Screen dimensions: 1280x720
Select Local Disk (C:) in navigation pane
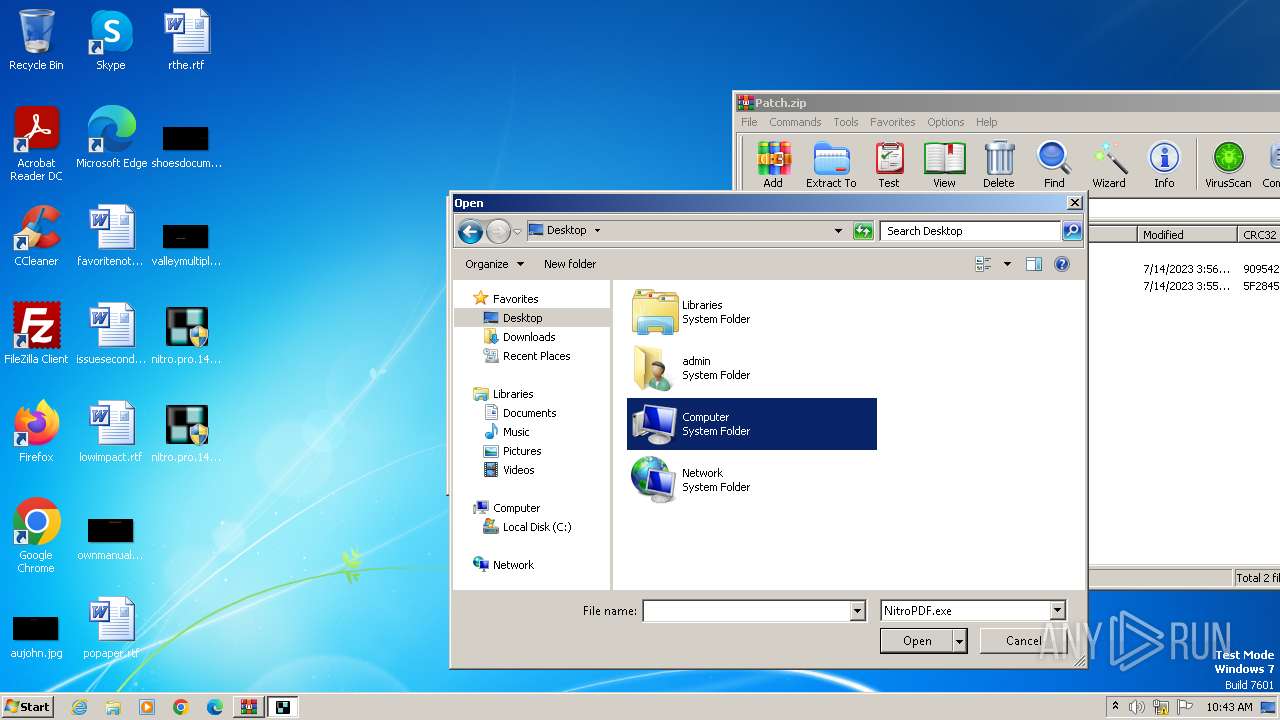537,527
